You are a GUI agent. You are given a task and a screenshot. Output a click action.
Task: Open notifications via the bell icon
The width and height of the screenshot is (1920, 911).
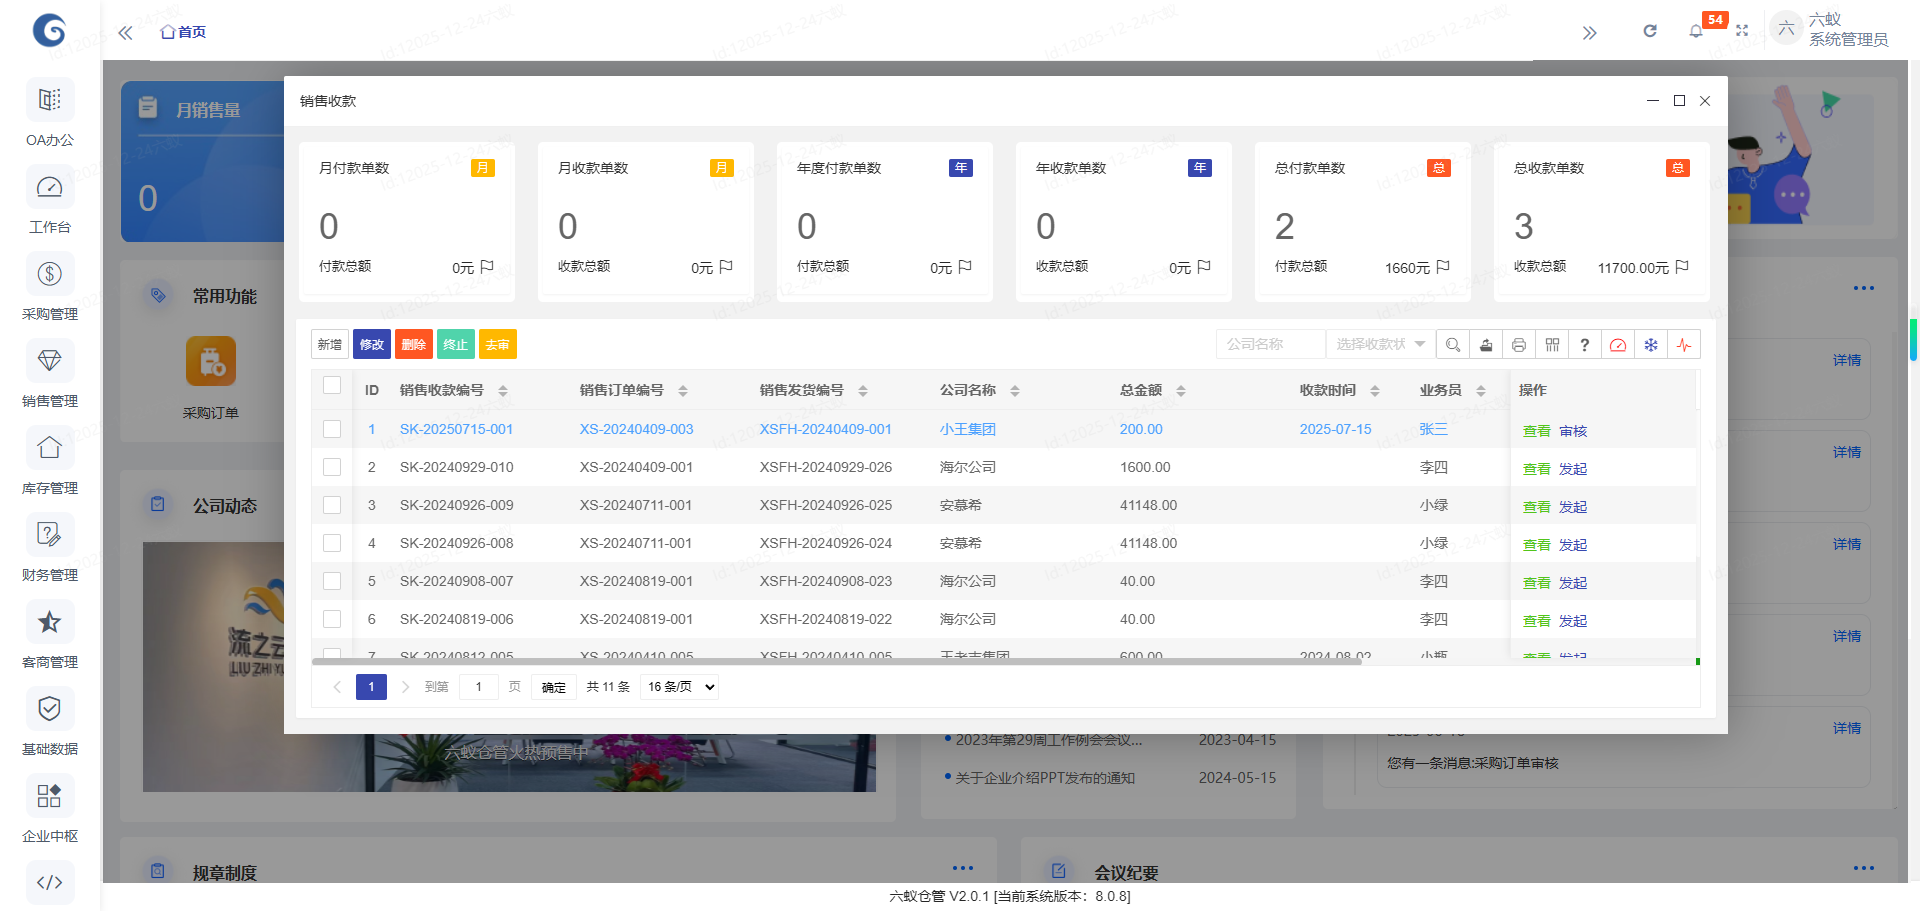point(1695,31)
